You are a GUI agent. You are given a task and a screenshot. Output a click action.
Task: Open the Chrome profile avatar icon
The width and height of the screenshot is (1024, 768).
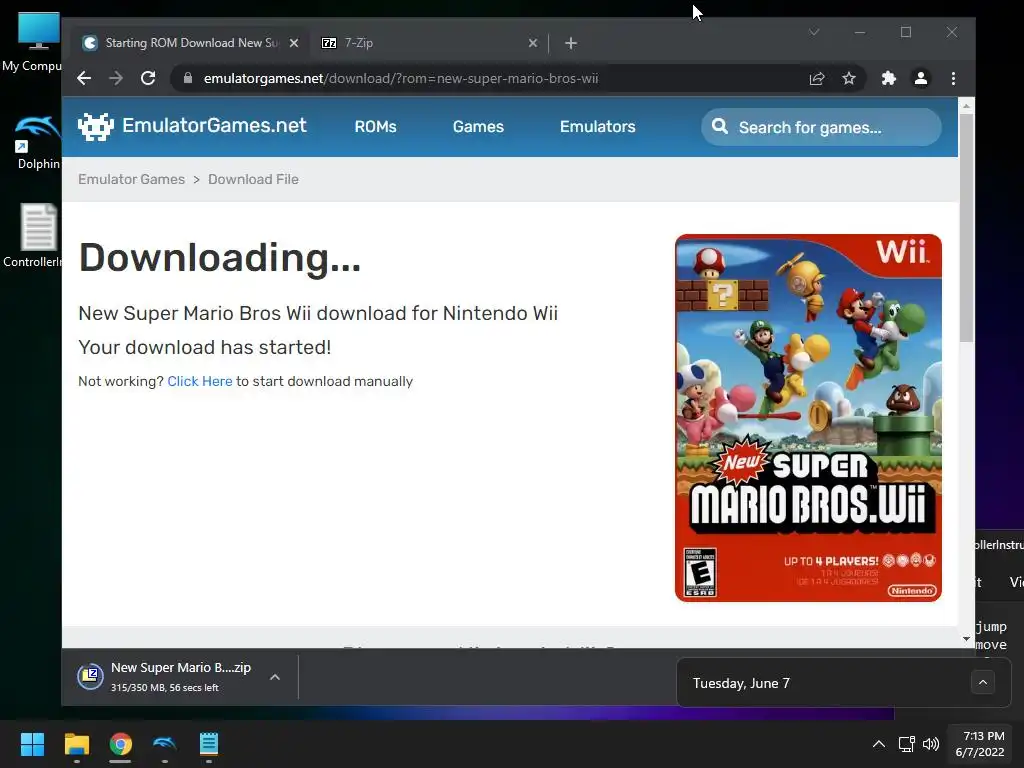coord(921,78)
